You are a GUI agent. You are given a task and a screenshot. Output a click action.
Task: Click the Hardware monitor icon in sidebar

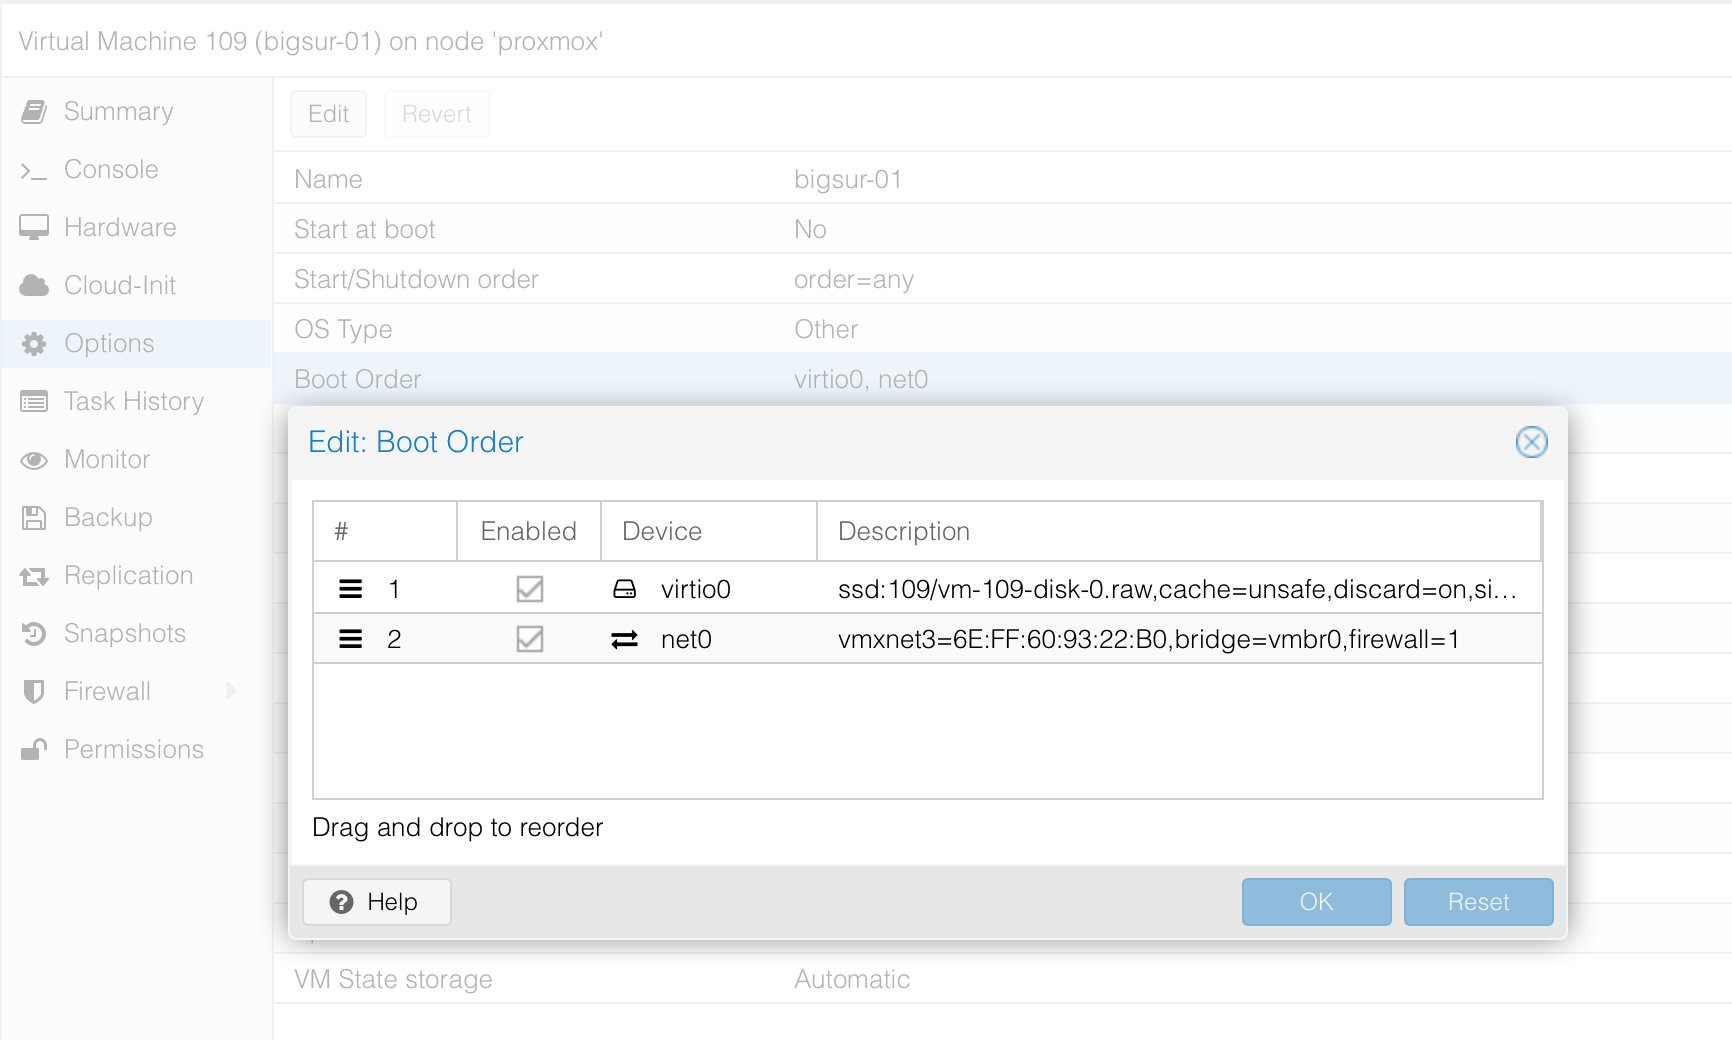[x=34, y=228]
